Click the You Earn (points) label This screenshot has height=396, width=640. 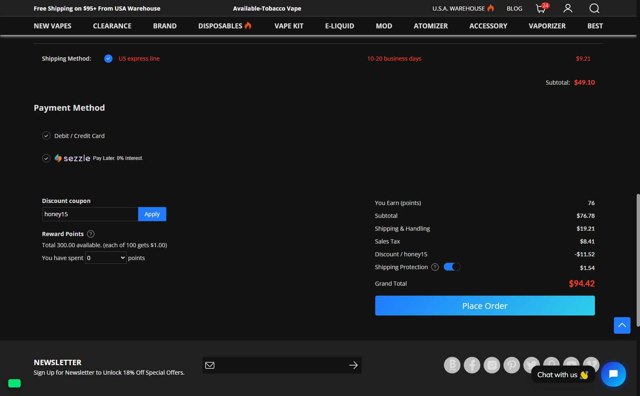[x=398, y=203]
